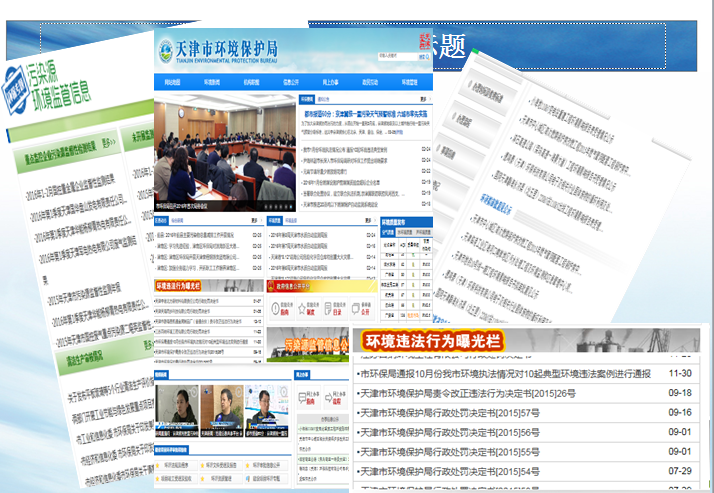The width and height of the screenshot is (714, 493).
Task: Open the 环境管理 navigation item
Action: 409,82
